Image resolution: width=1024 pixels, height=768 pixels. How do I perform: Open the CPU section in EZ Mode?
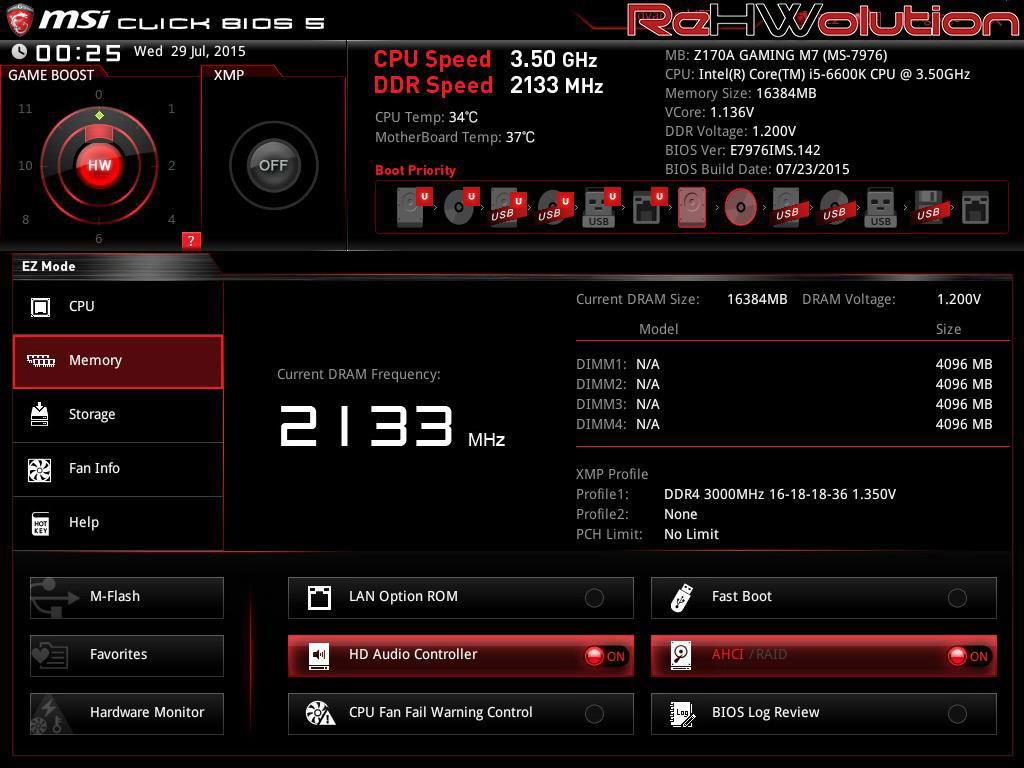(x=118, y=307)
